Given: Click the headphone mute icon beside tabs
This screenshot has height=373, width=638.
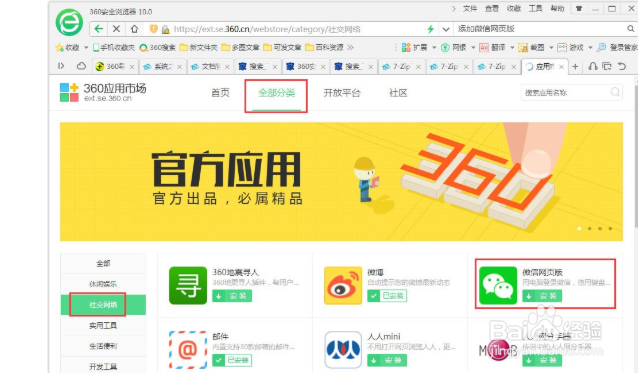Looking at the screenshot, I should click(593, 66).
